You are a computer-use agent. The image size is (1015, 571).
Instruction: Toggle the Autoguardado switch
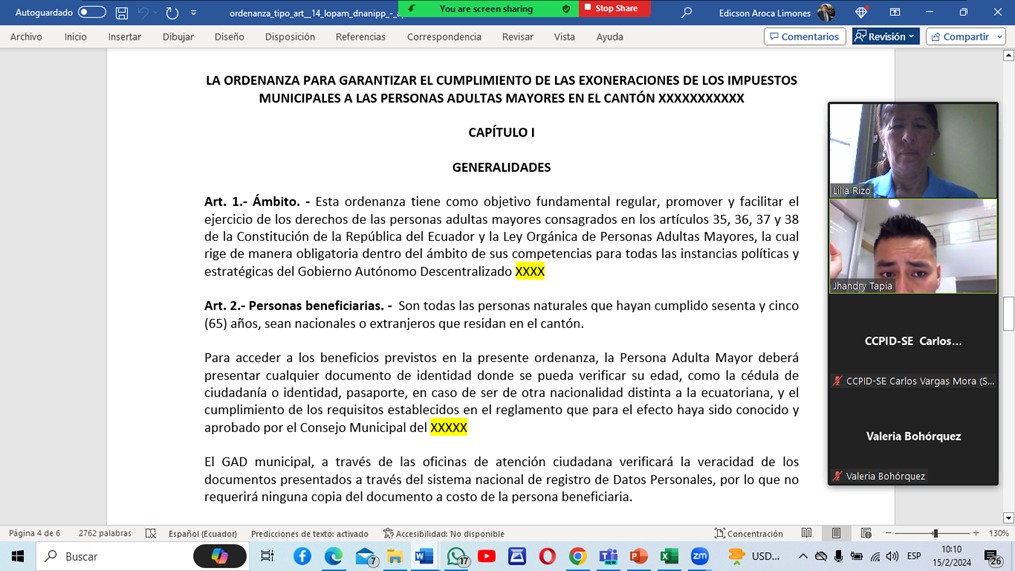point(92,12)
